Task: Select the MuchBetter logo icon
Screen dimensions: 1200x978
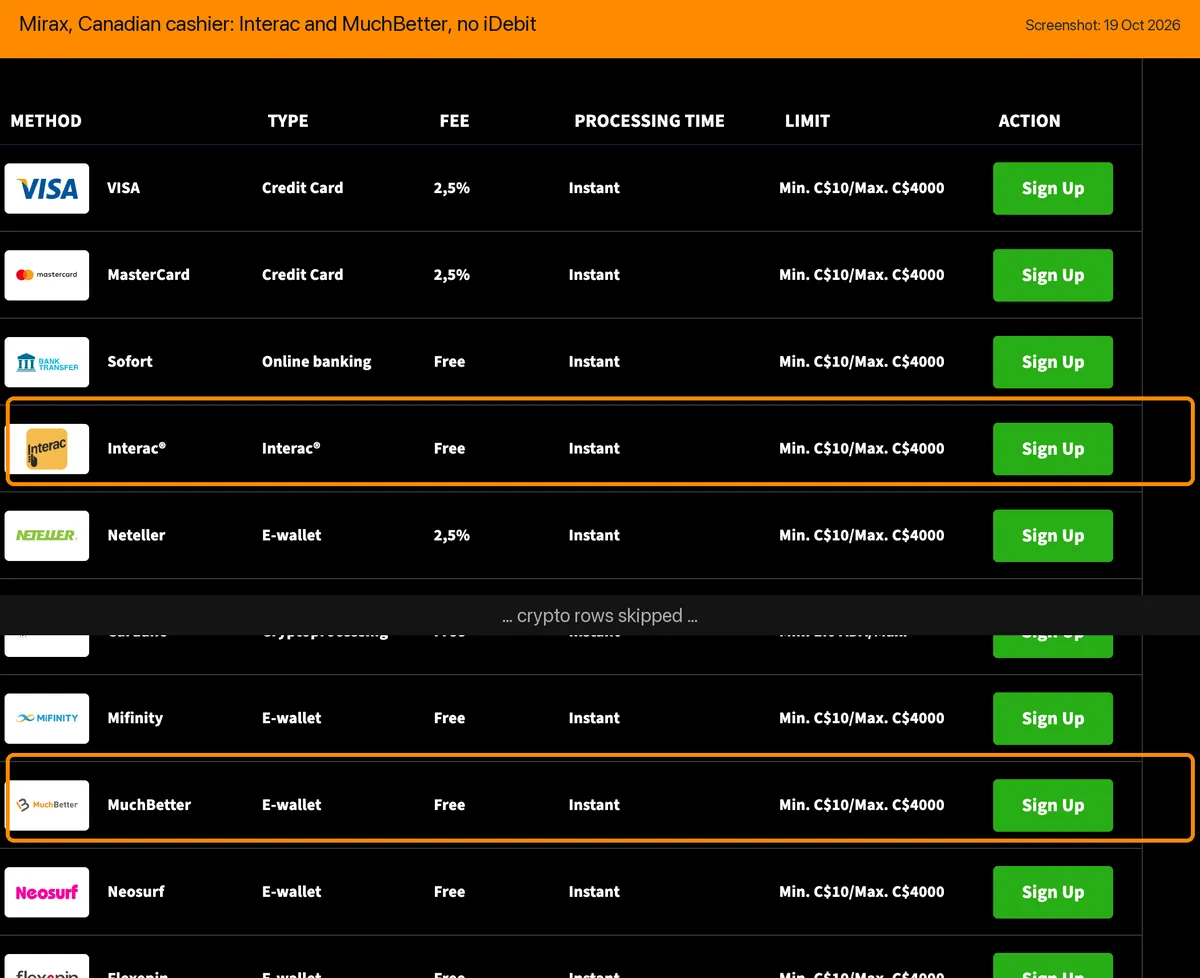Action: (x=47, y=805)
